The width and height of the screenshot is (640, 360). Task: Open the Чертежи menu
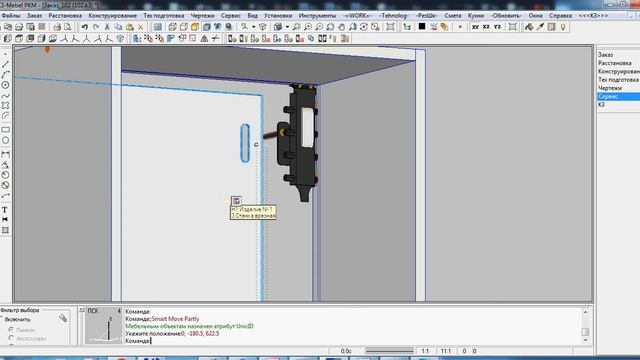202,16
